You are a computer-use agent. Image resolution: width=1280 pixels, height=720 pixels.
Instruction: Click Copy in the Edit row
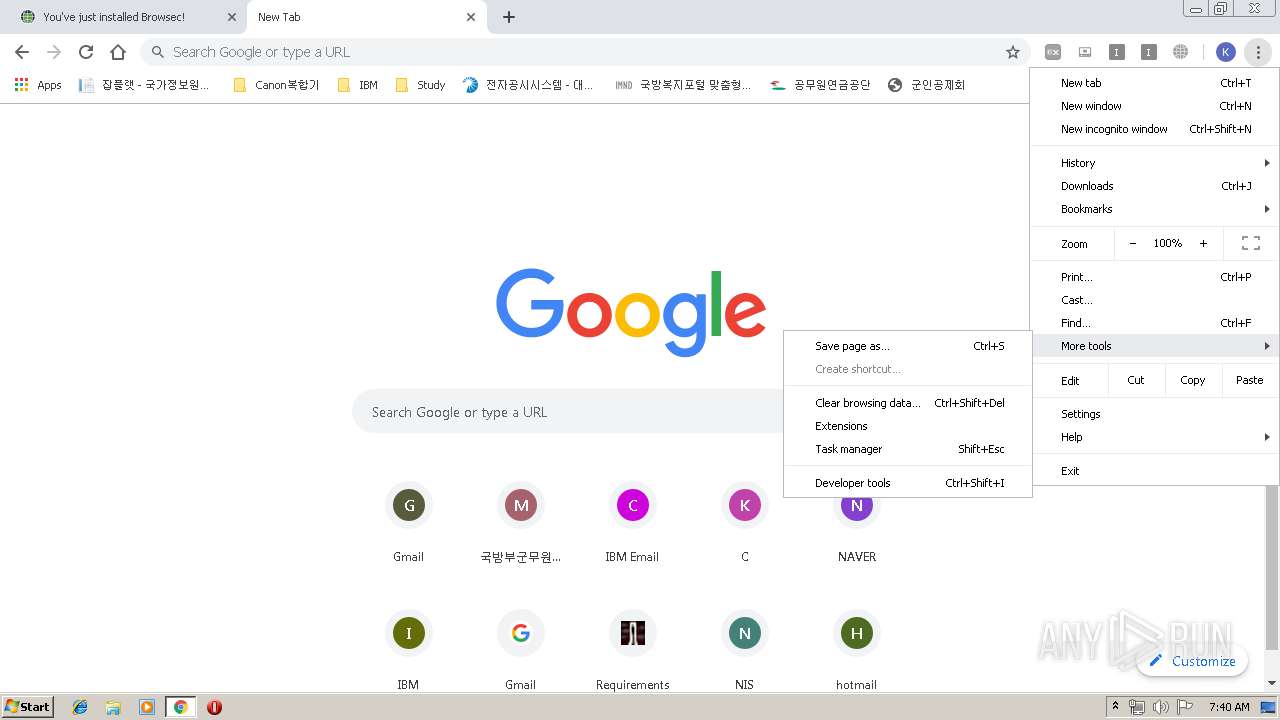(1192, 380)
